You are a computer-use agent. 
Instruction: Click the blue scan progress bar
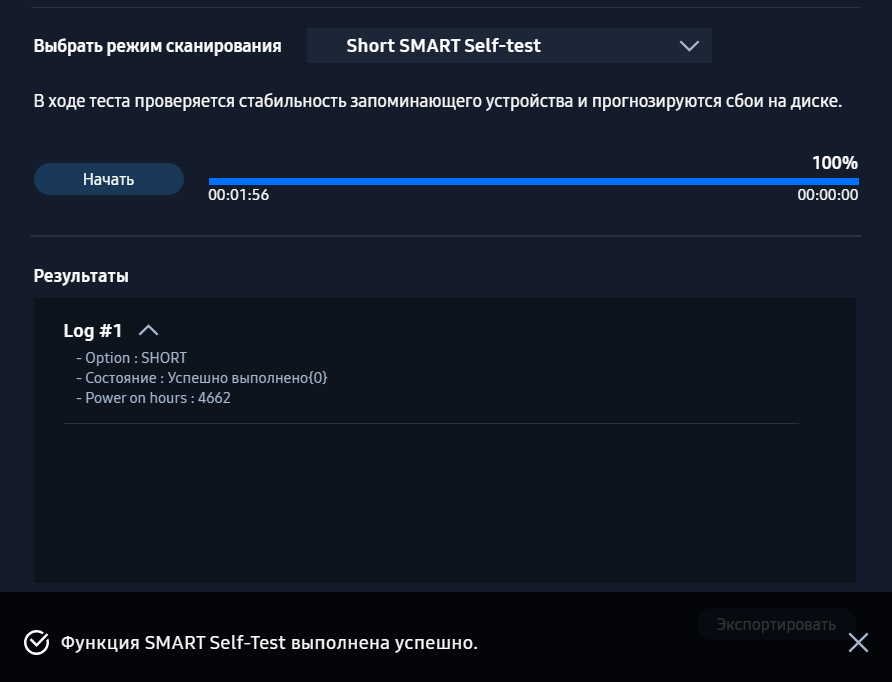click(533, 181)
